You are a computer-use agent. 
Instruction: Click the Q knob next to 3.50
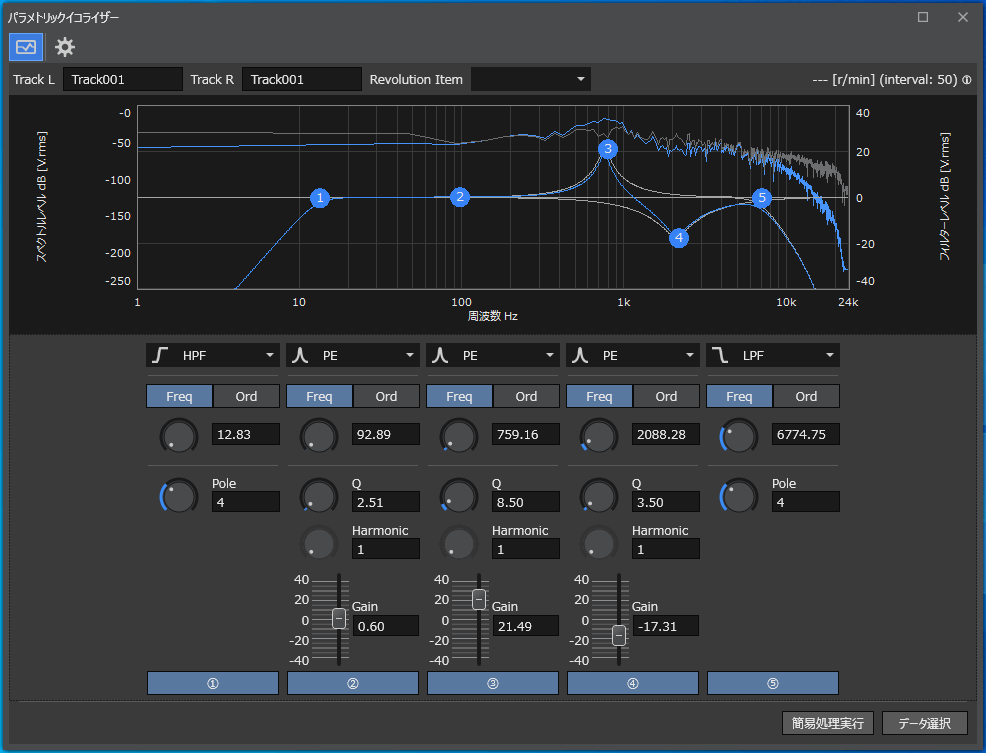point(599,496)
